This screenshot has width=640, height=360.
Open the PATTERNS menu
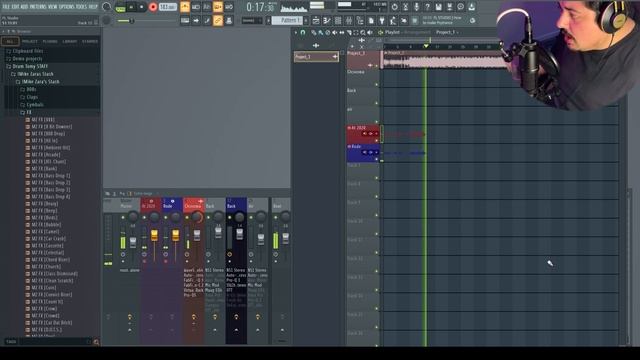click(x=38, y=7)
